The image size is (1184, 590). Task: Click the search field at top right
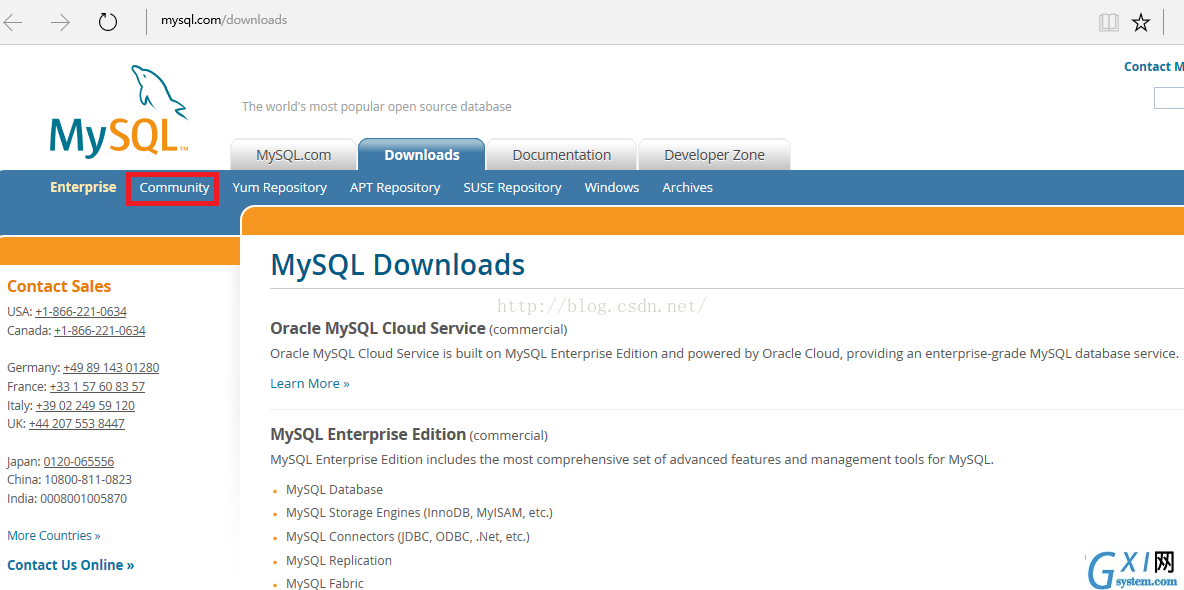tap(1169, 98)
